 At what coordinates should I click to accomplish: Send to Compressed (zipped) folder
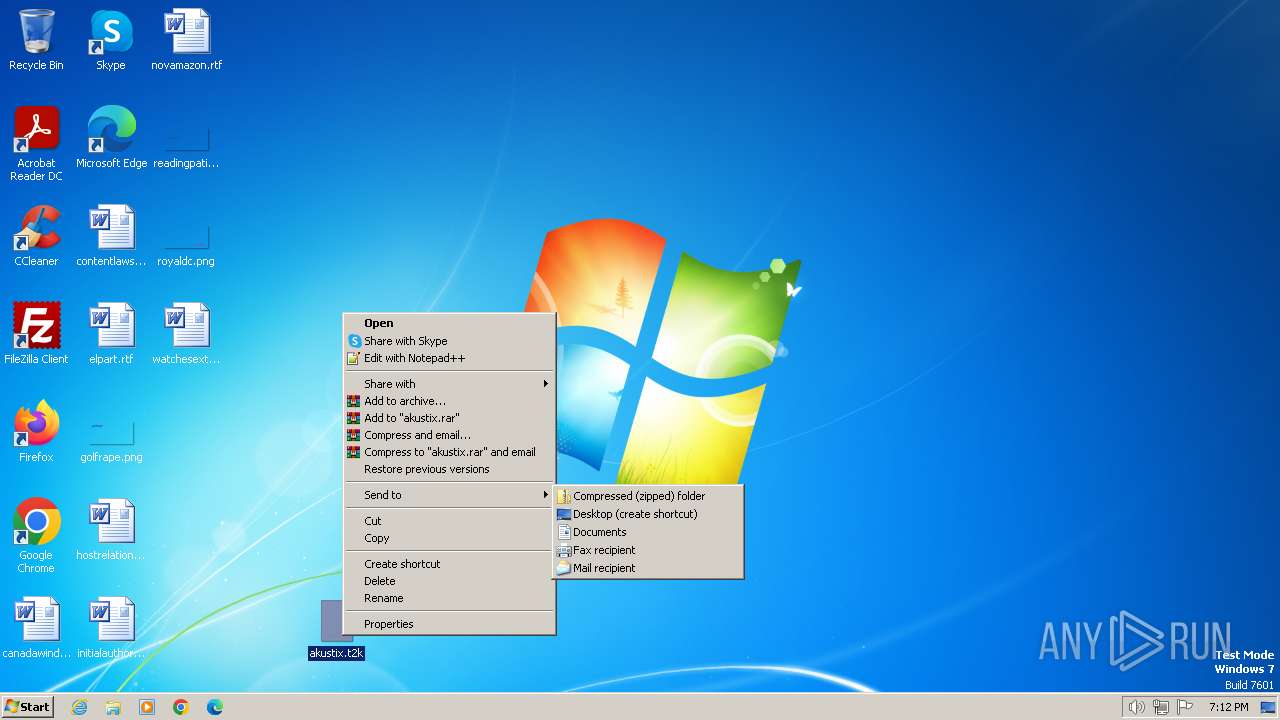tap(648, 496)
